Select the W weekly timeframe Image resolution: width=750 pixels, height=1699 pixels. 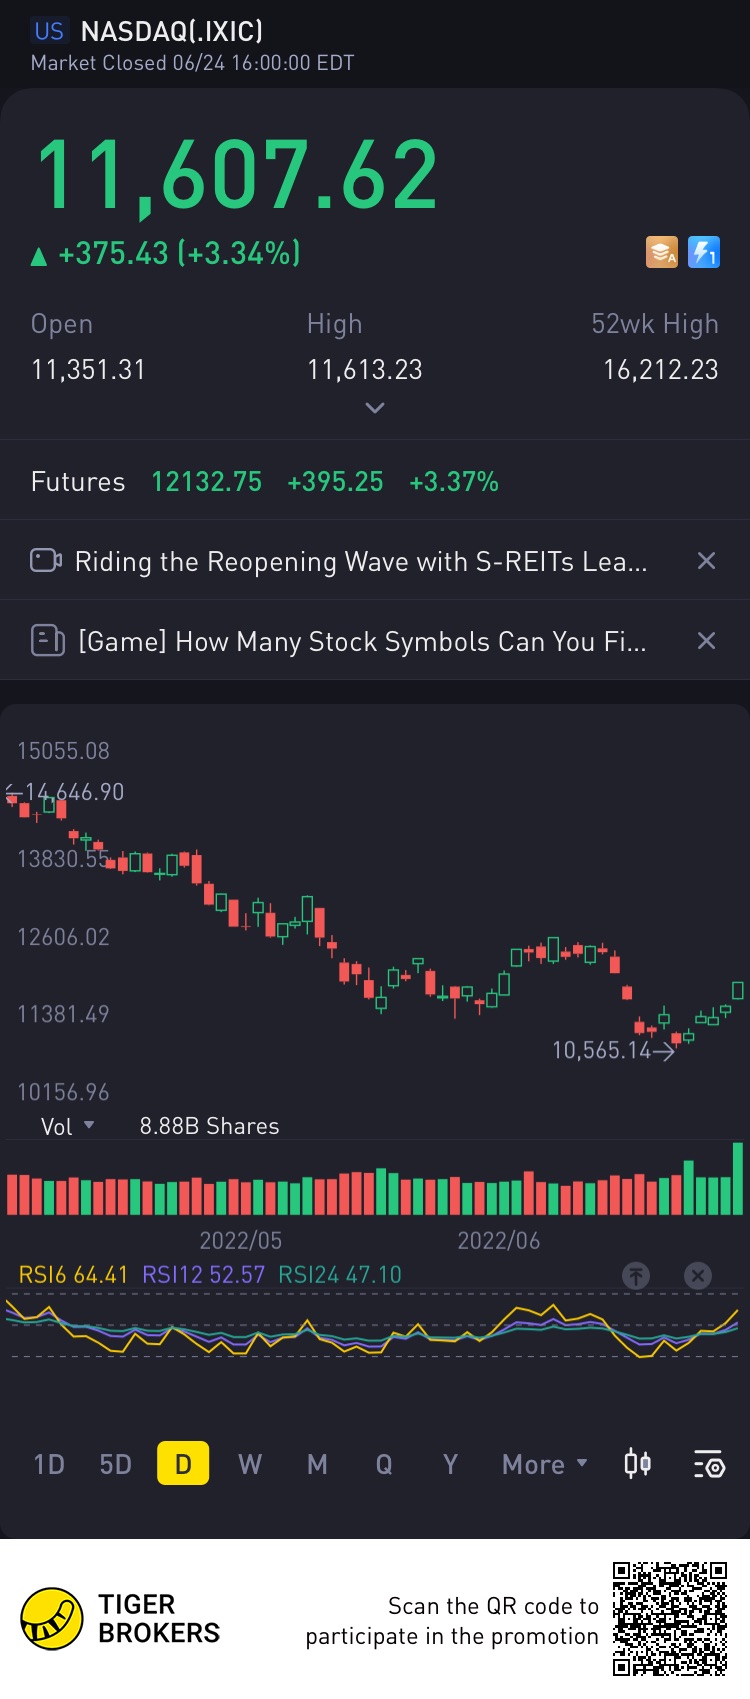(250, 1464)
